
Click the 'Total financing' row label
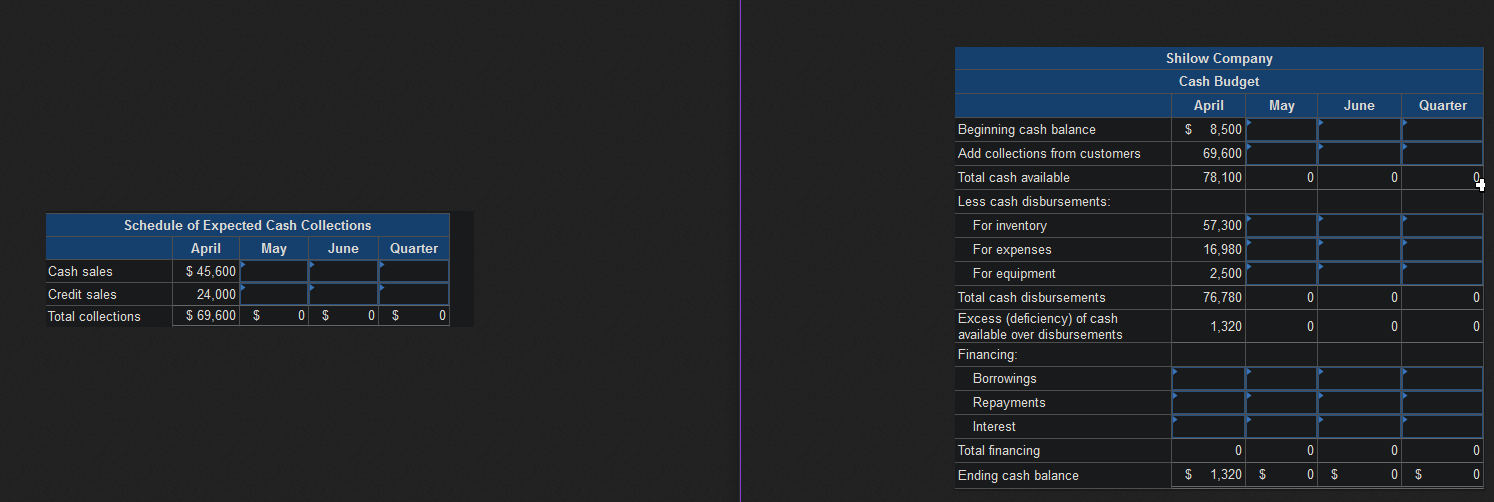(999, 450)
